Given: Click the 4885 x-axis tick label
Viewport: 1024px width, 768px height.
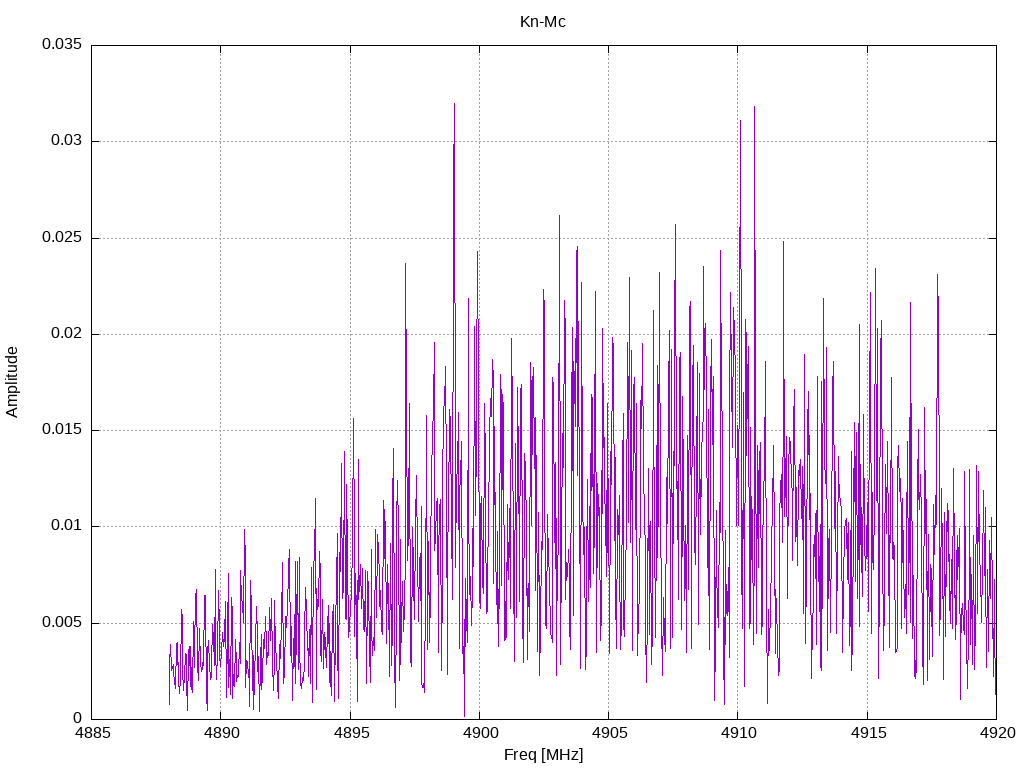Looking at the screenshot, I should (92, 733).
